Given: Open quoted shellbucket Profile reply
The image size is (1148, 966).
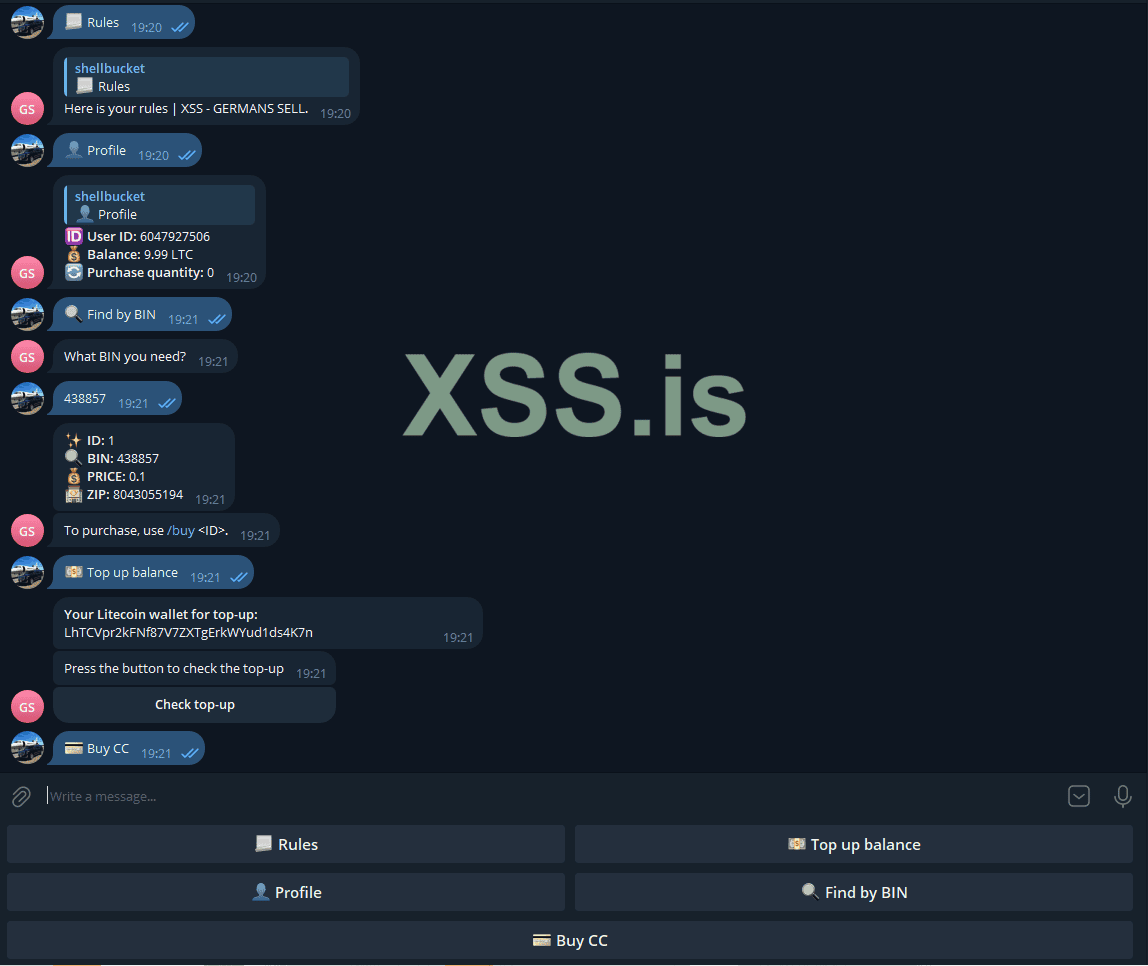Looking at the screenshot, I should click(x=160, y=205).
